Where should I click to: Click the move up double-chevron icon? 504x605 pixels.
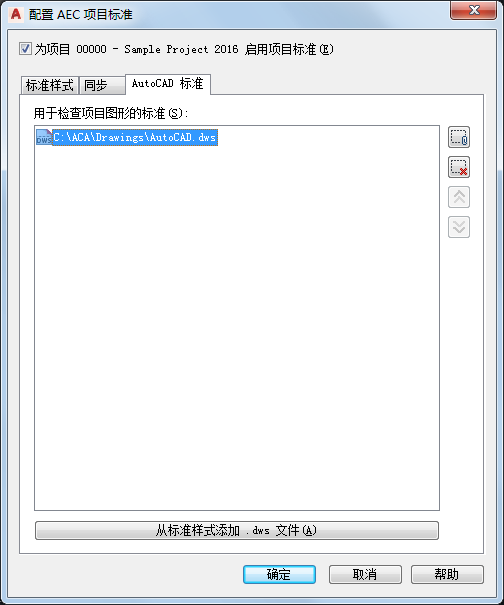[x=458, y=197]
